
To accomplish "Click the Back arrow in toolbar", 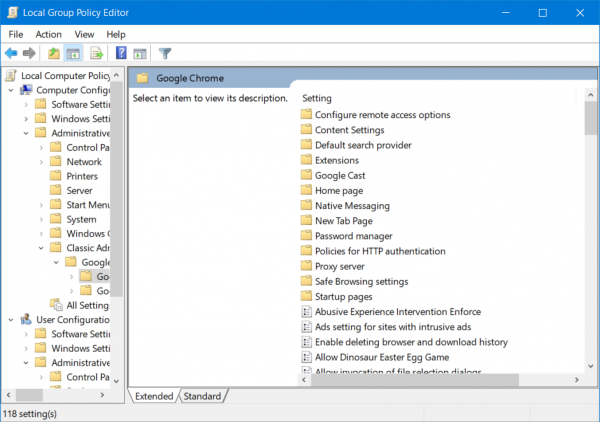I will (11, 53).
